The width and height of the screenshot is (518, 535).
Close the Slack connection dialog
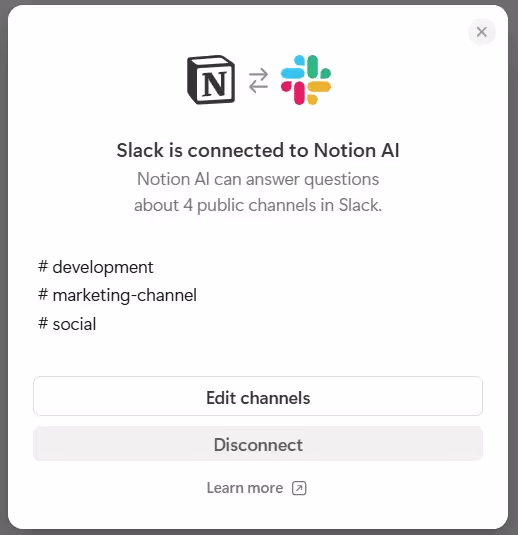[x=481, y=32]
